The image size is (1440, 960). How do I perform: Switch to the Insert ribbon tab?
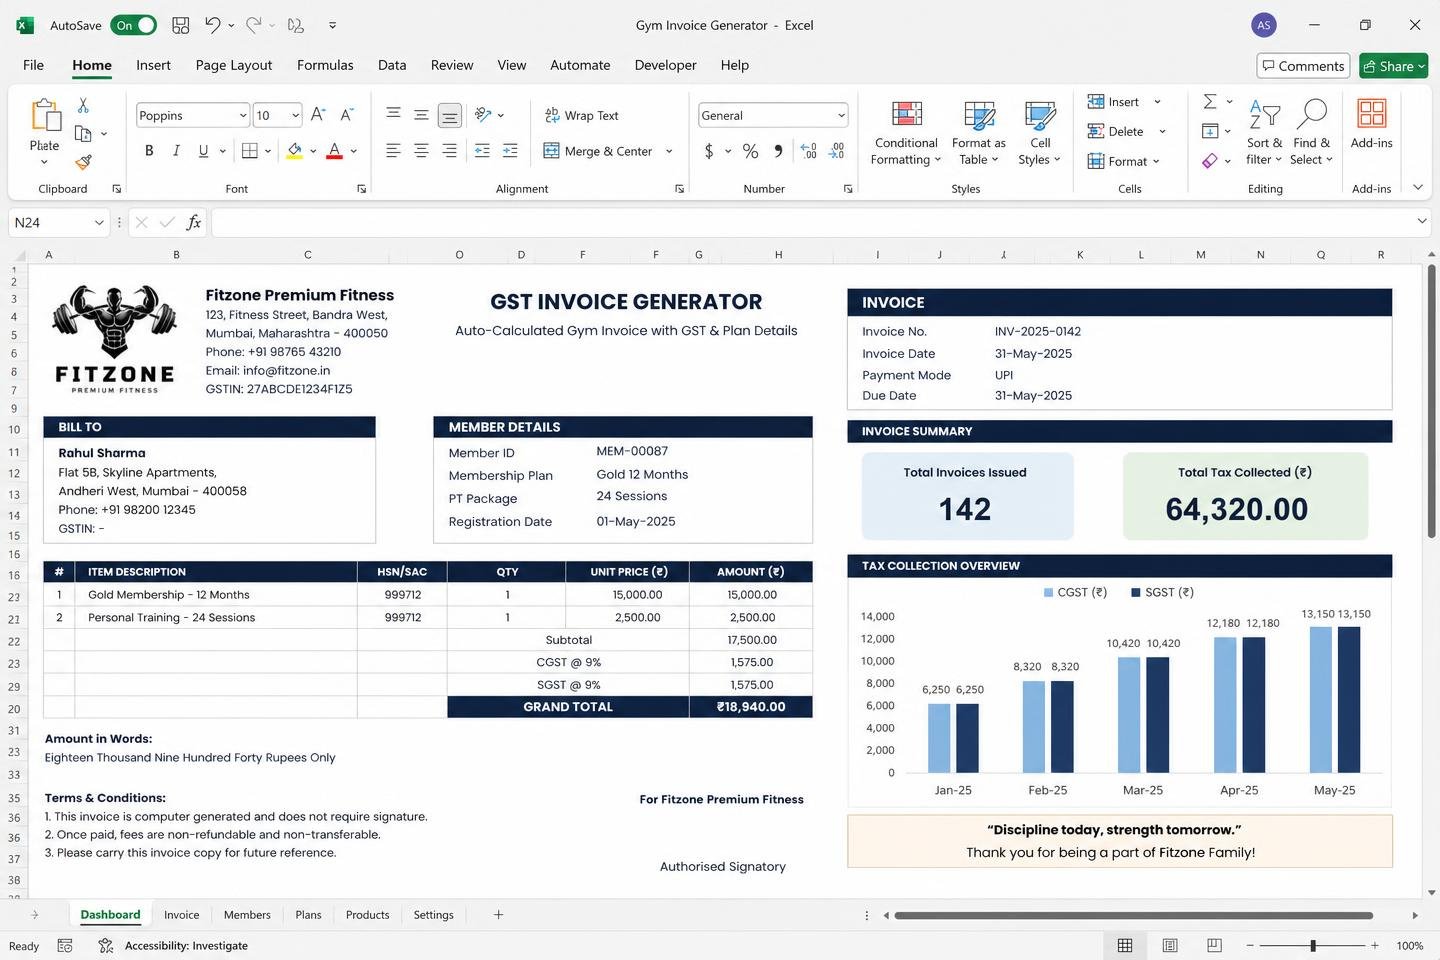point(153,65)
